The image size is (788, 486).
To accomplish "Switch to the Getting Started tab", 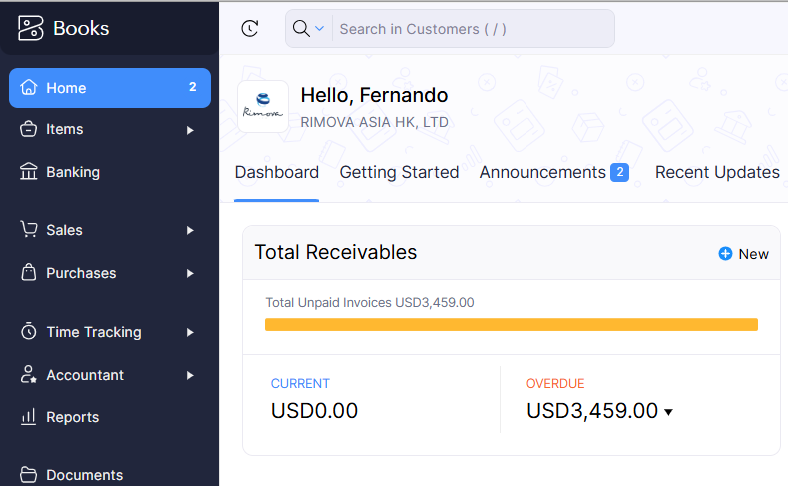I will pos(399,172).
